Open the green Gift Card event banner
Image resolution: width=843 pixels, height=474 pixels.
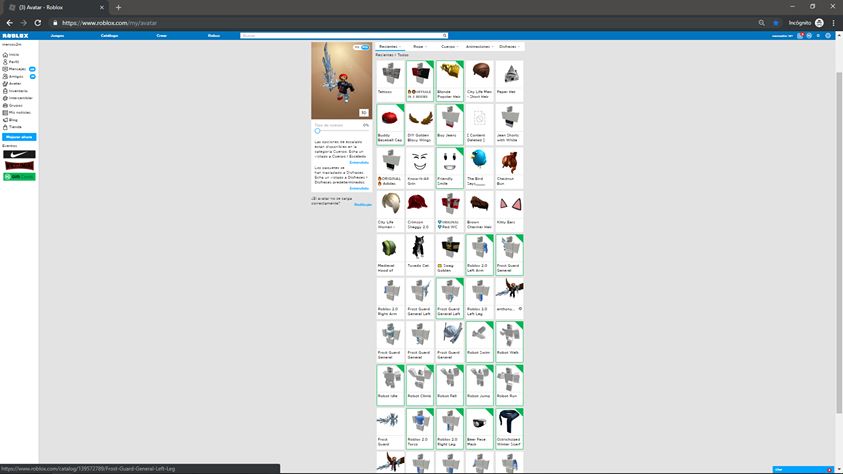pos(19,177)
